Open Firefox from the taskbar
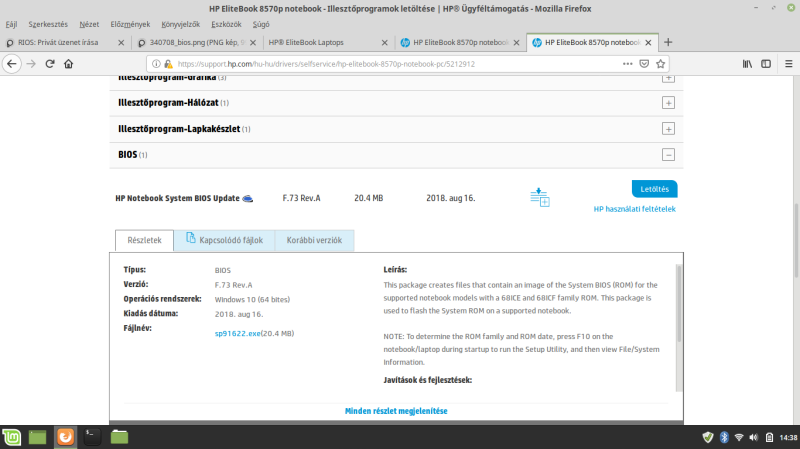800x449 pixels. (65, 437)
